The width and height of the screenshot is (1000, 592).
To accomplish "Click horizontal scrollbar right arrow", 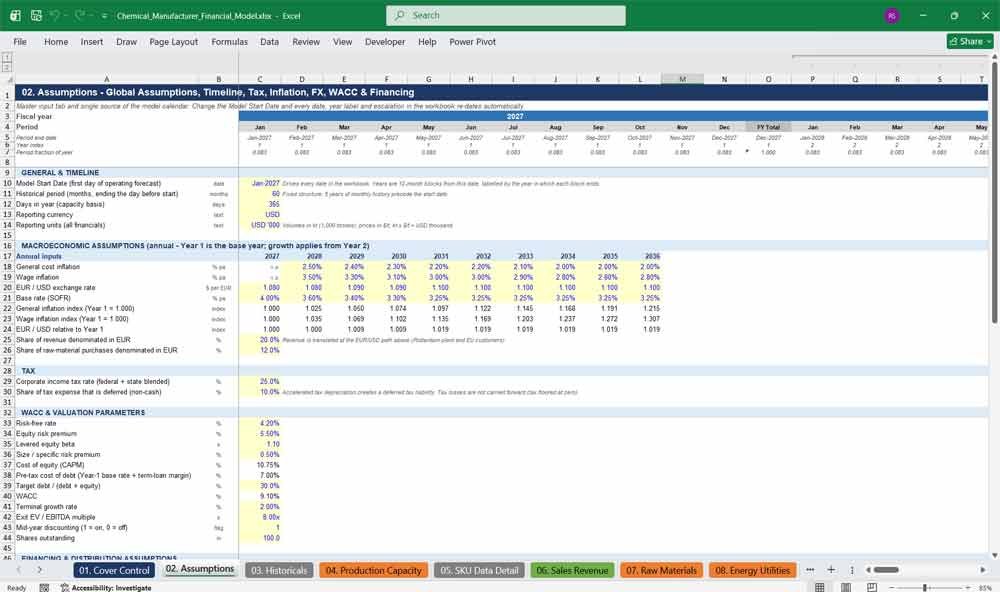I will 982,570.
